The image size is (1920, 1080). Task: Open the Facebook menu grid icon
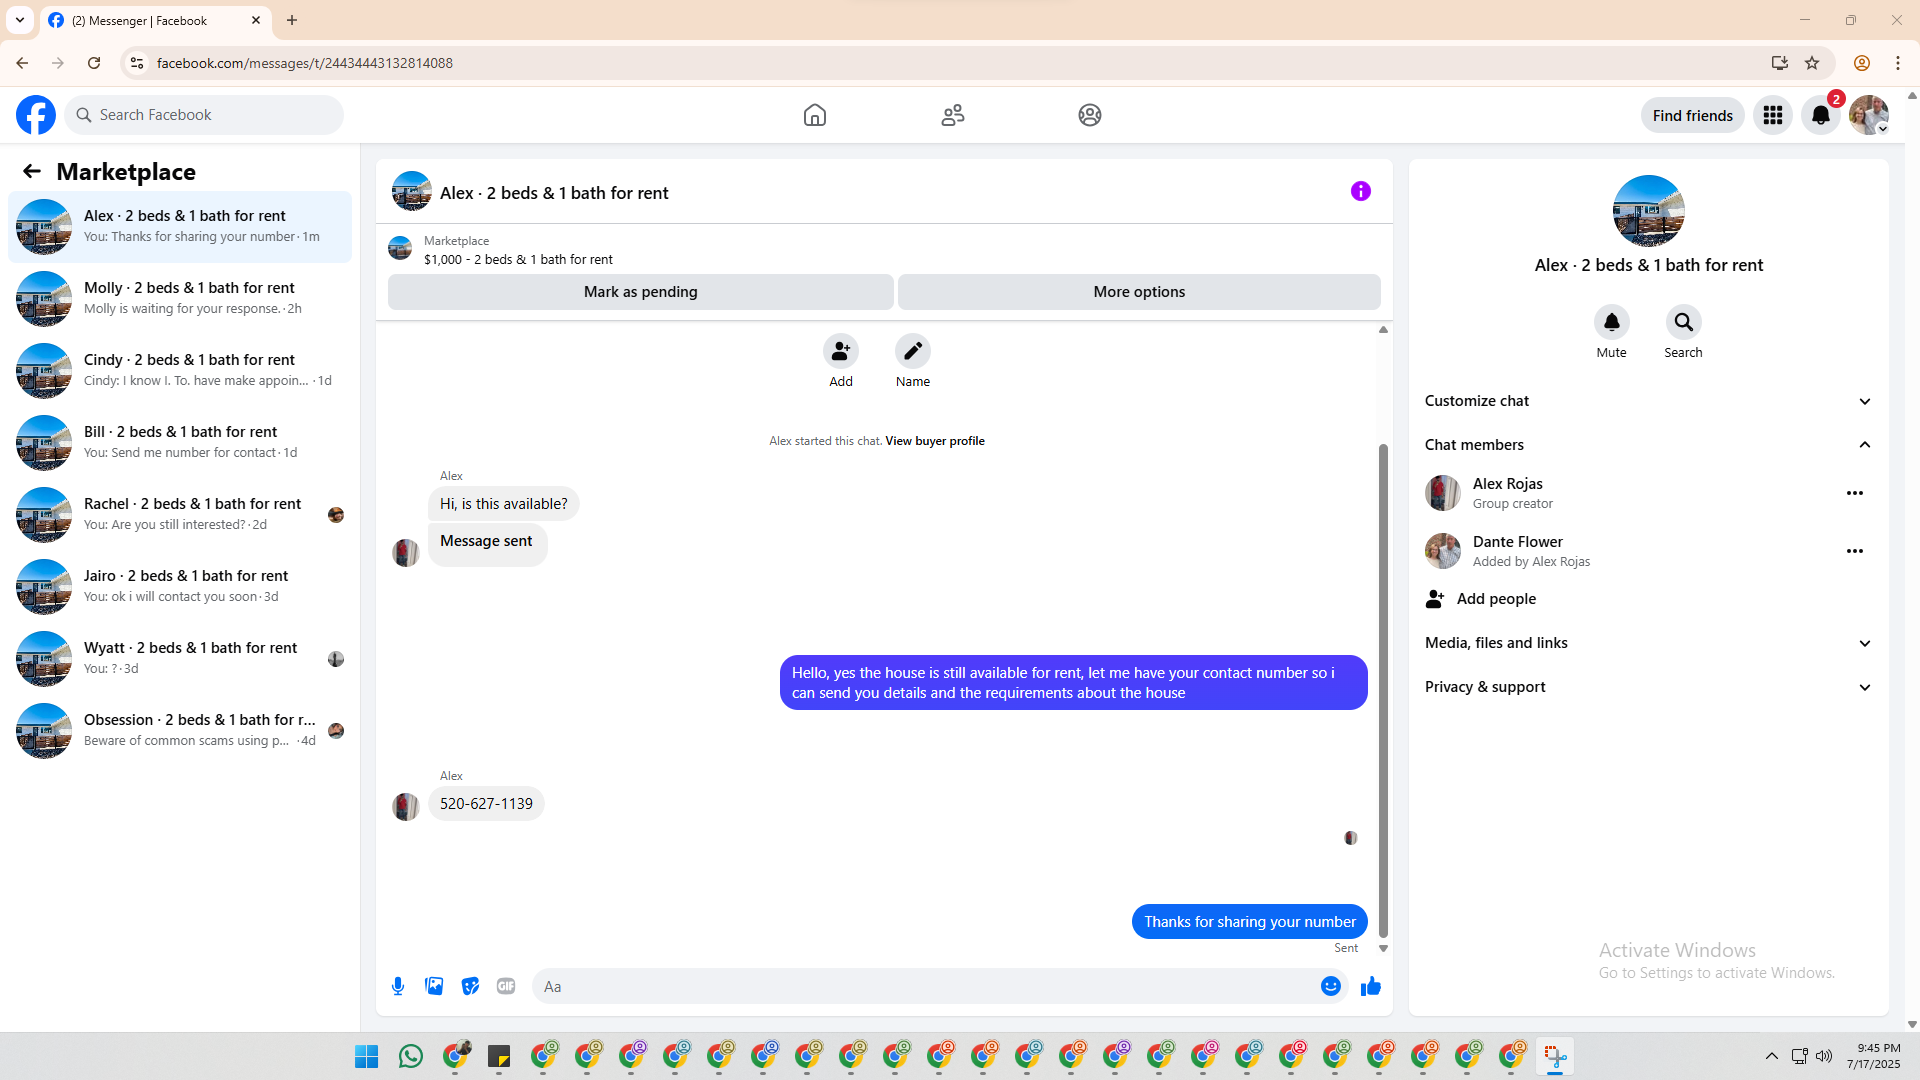(1773, 115)
